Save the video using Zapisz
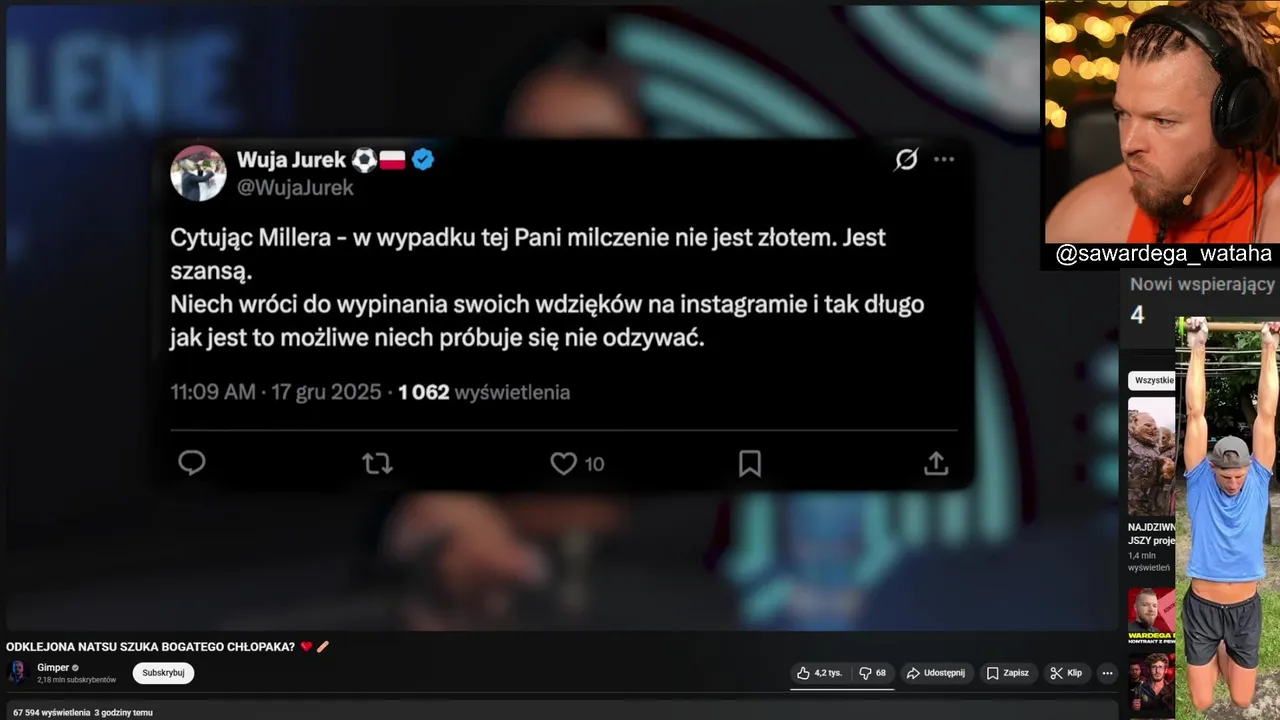The width and height of the screenshot is (1280, 720). (1008, 673)
